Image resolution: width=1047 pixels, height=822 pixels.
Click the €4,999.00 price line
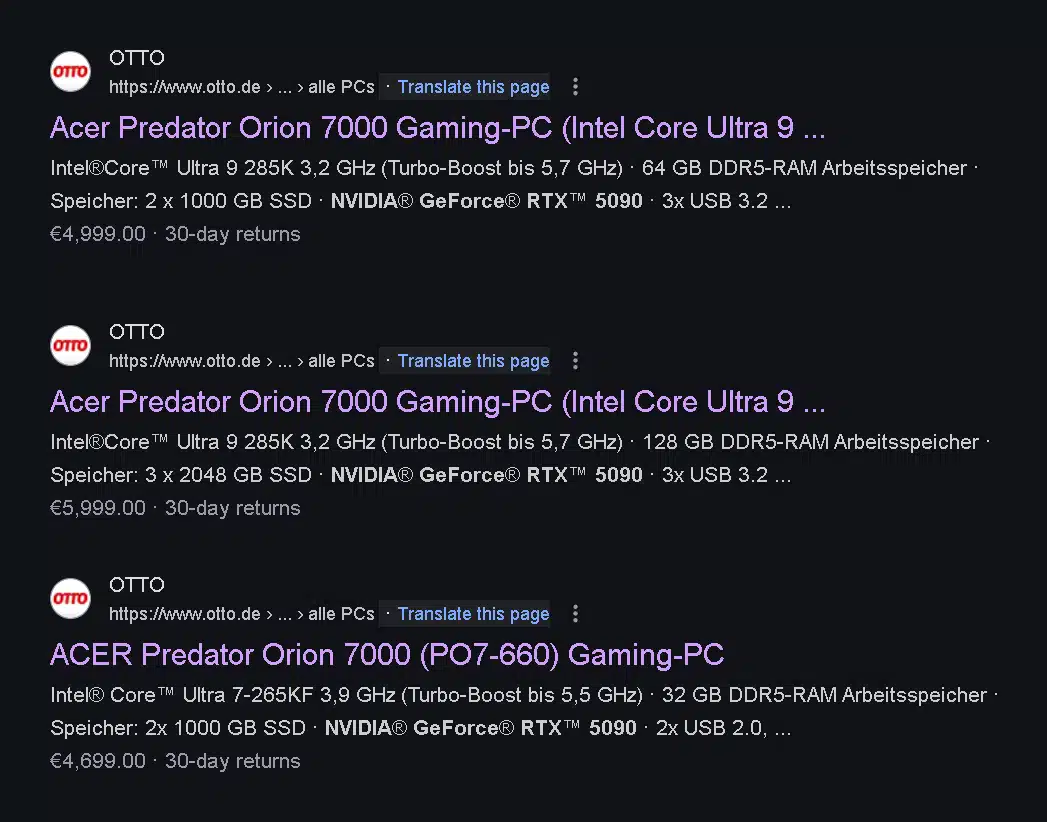pos(175,234)
